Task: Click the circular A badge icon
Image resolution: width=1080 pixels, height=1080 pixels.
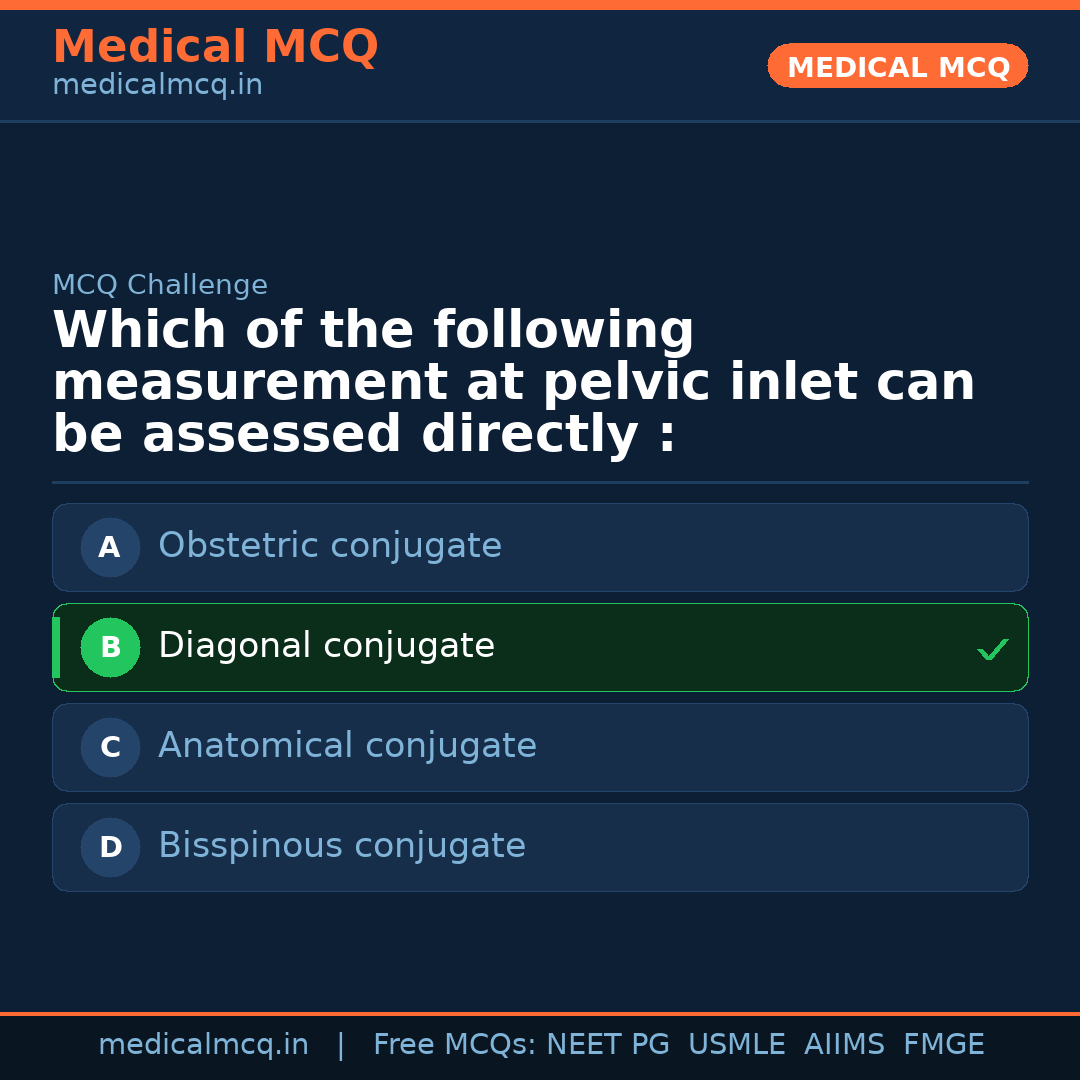Action: pos(110,547)
